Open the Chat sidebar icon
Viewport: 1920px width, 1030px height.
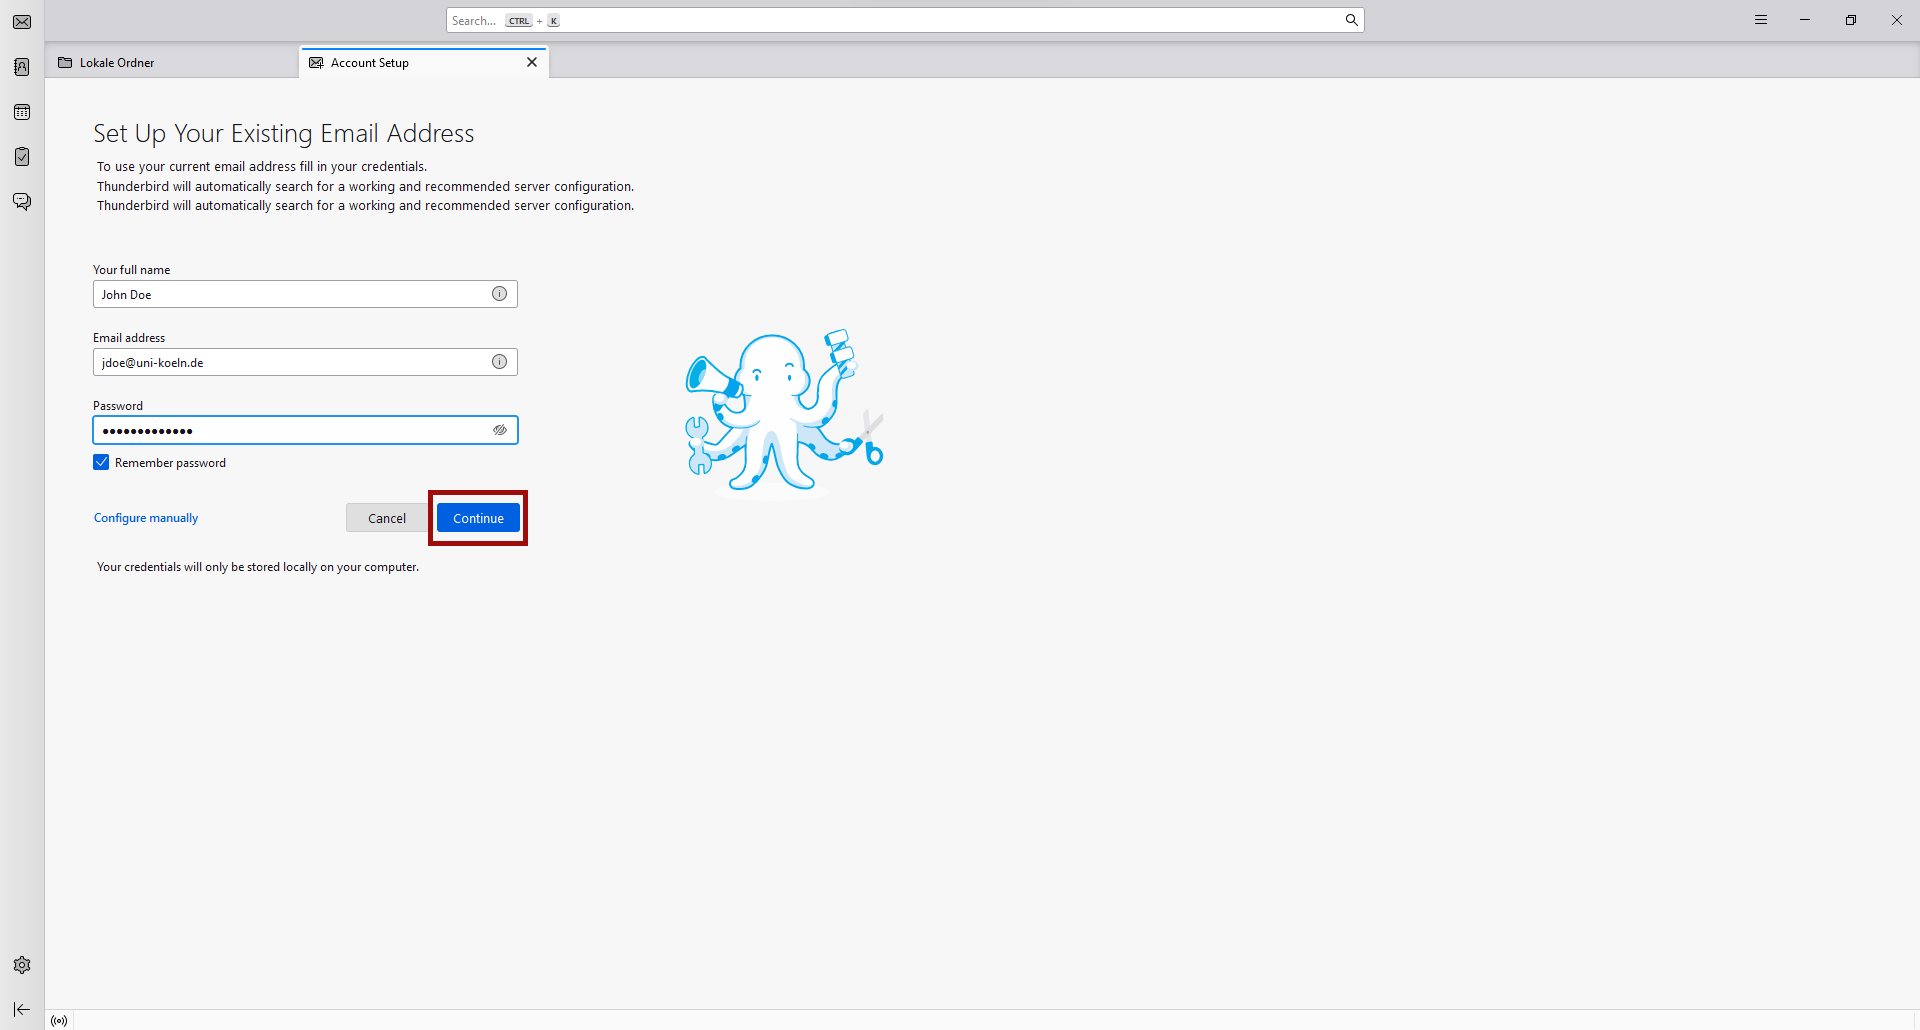22,202
